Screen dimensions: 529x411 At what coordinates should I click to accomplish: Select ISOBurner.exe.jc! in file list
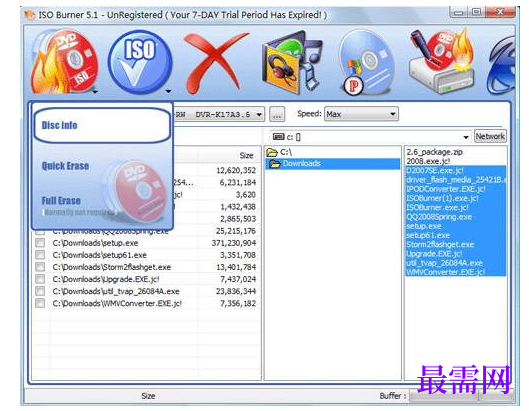pos(438,207)
